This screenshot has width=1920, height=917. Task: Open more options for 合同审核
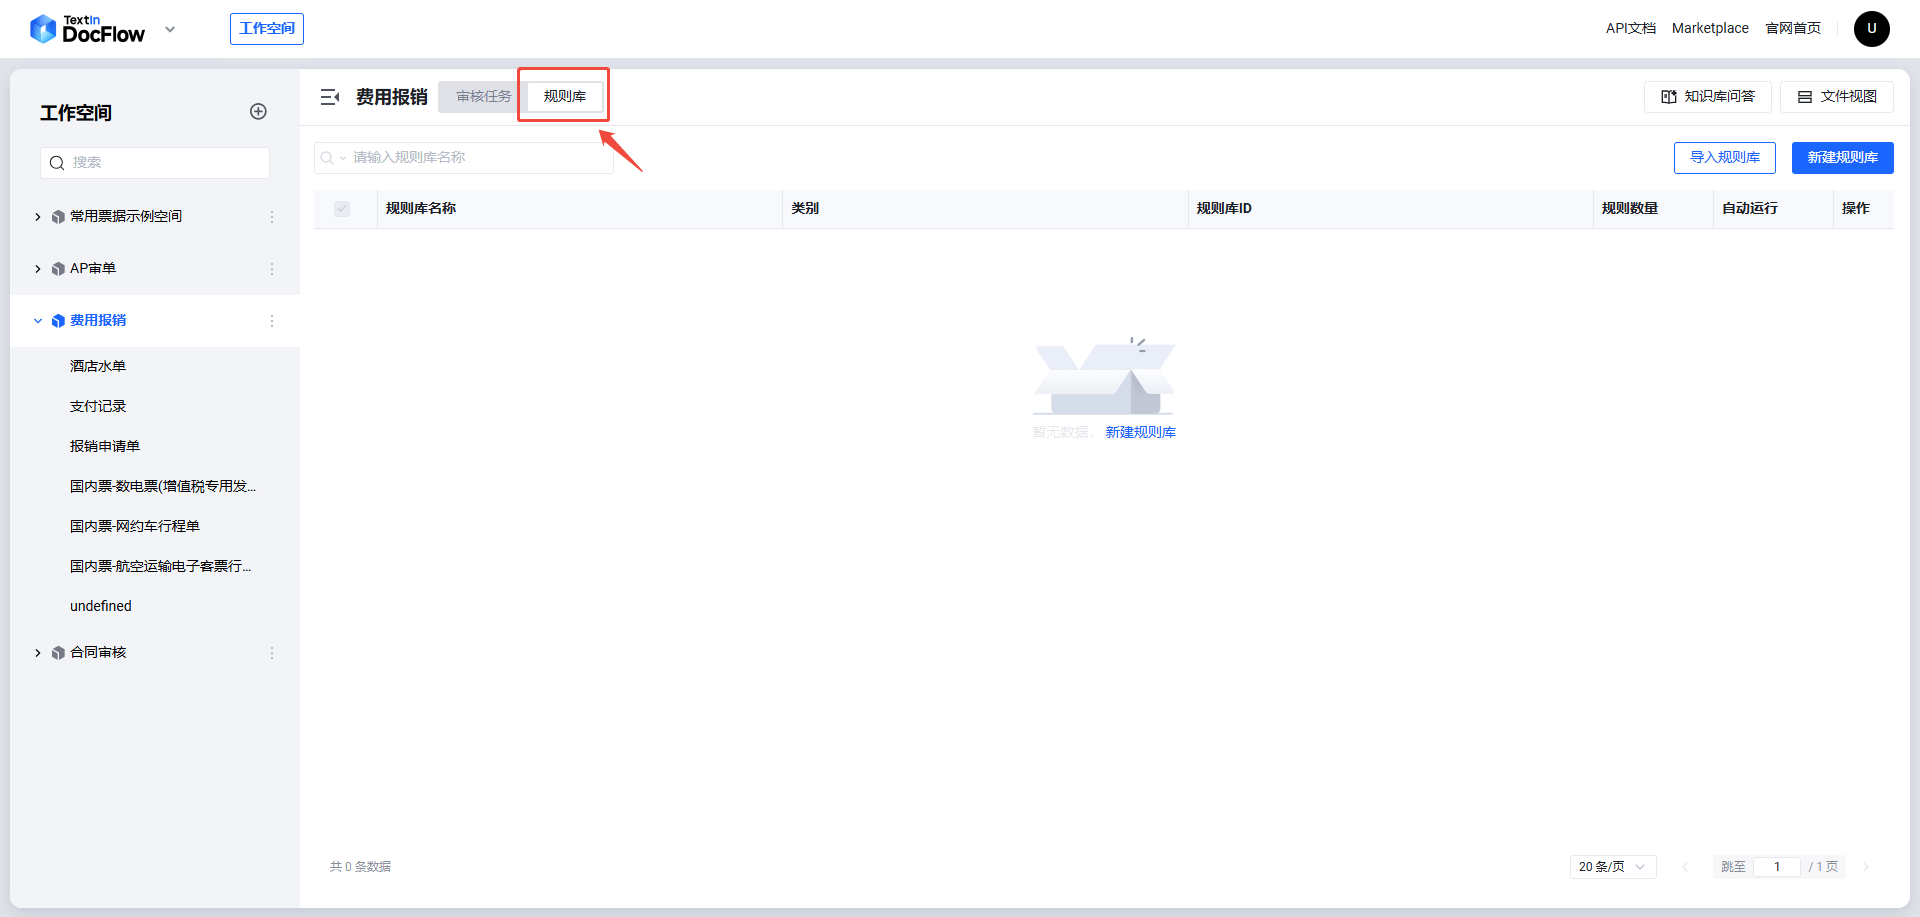(272, 653)
